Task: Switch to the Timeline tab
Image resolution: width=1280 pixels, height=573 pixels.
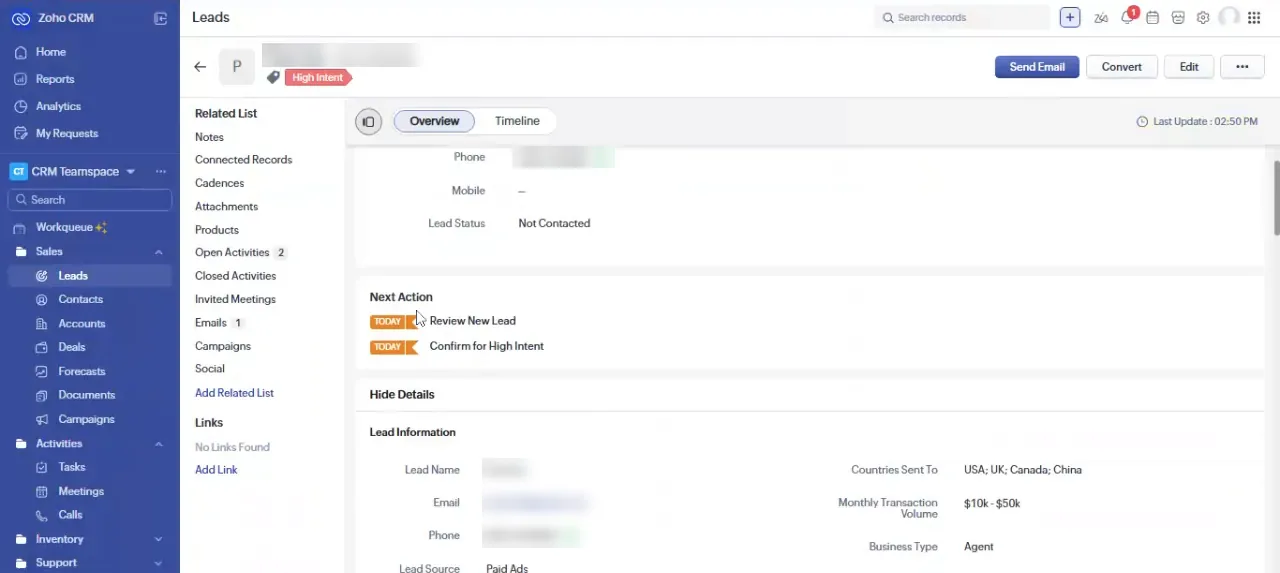Action: (x=517, y=121)
